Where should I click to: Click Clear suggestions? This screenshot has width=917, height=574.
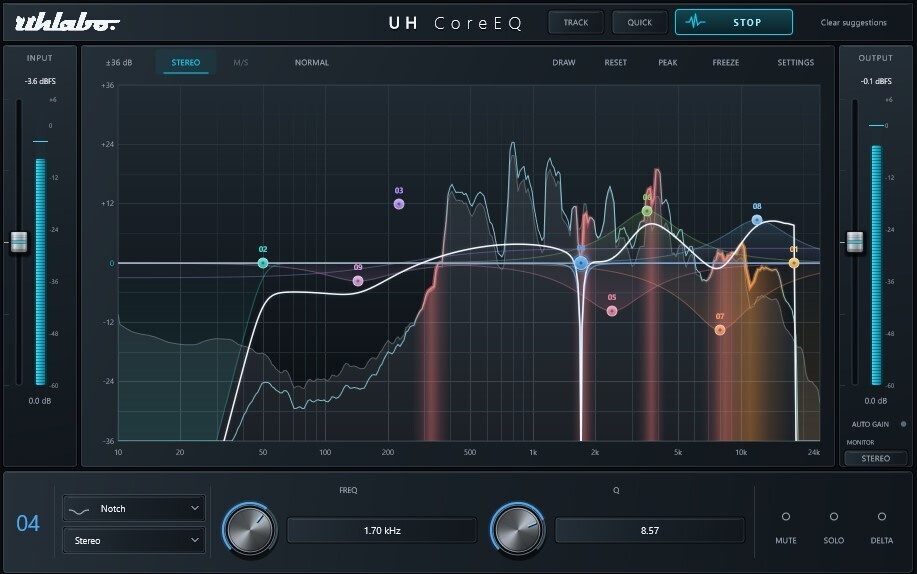click(853, 23)
